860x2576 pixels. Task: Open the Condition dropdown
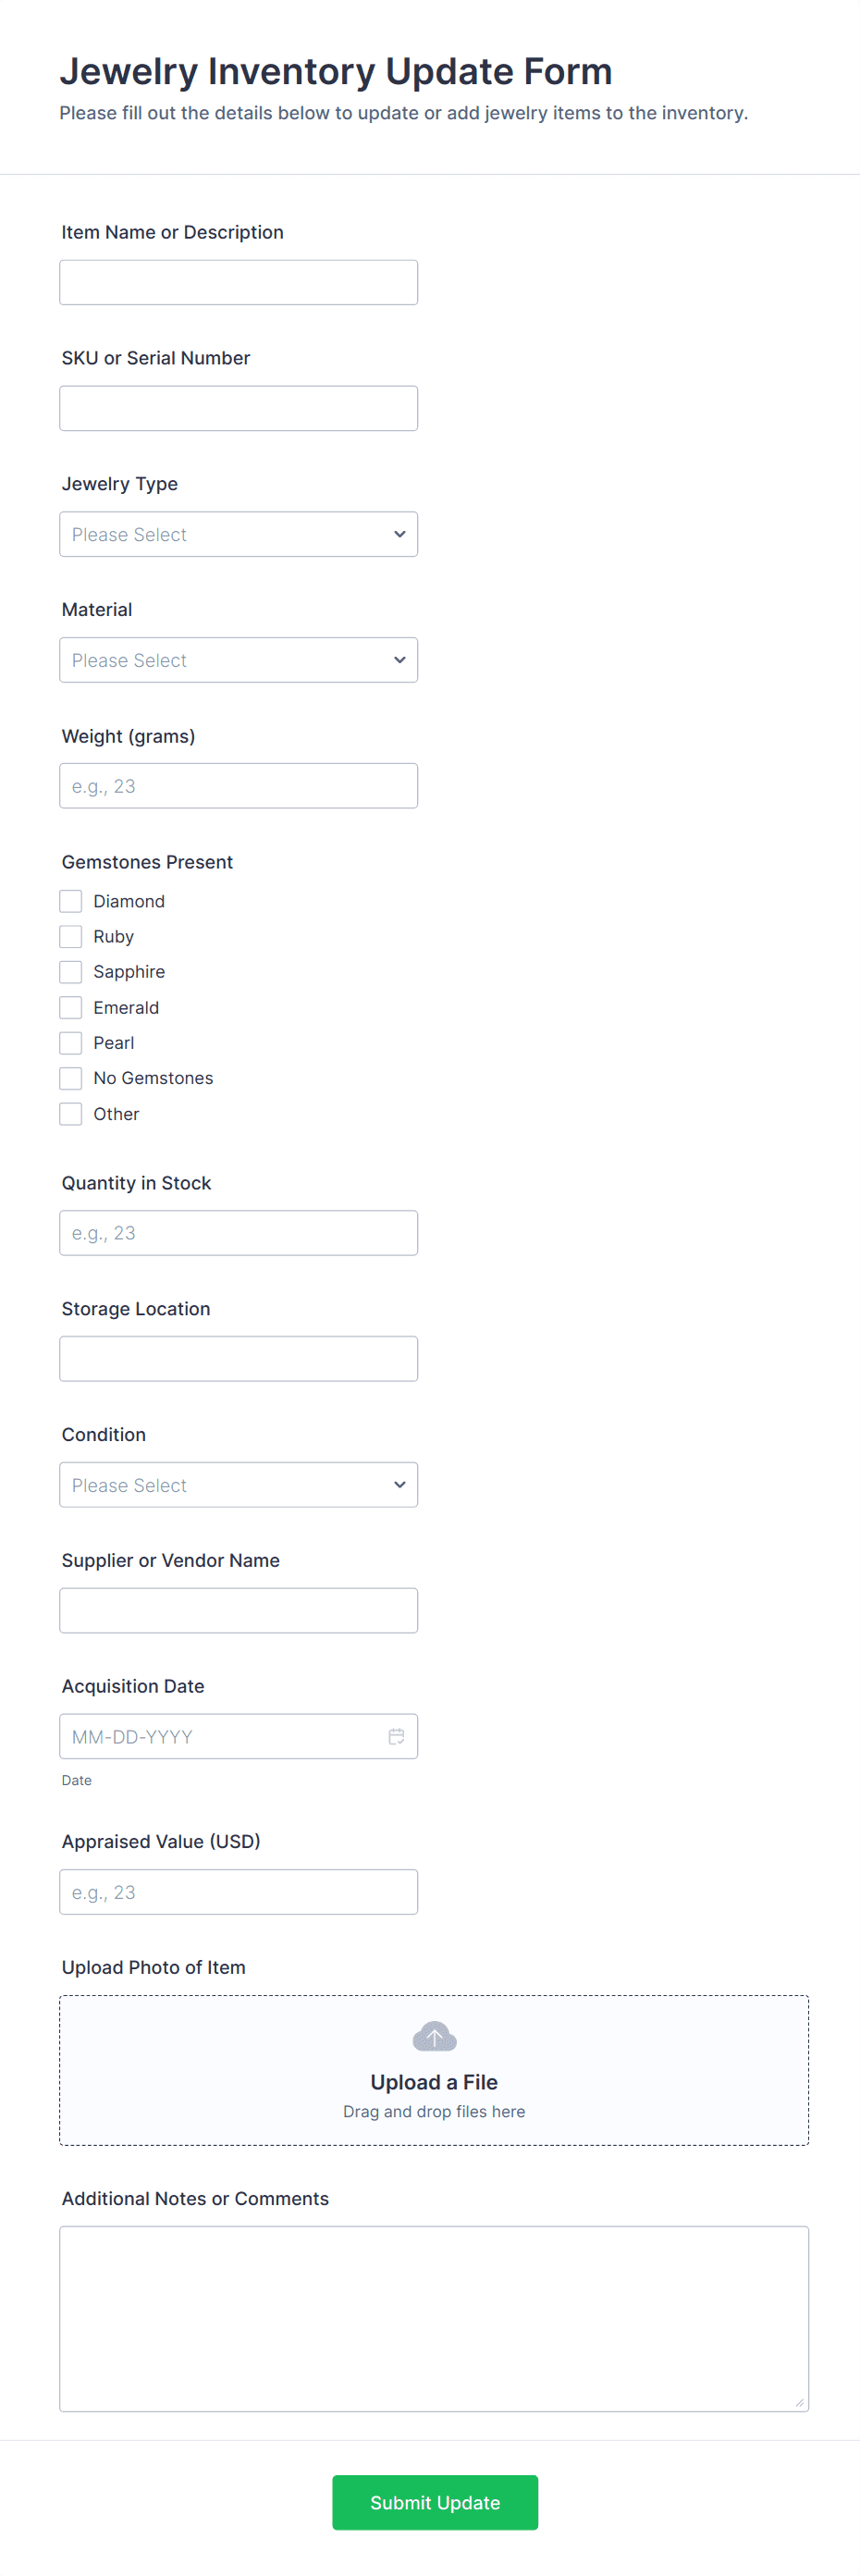(238, 1485)
